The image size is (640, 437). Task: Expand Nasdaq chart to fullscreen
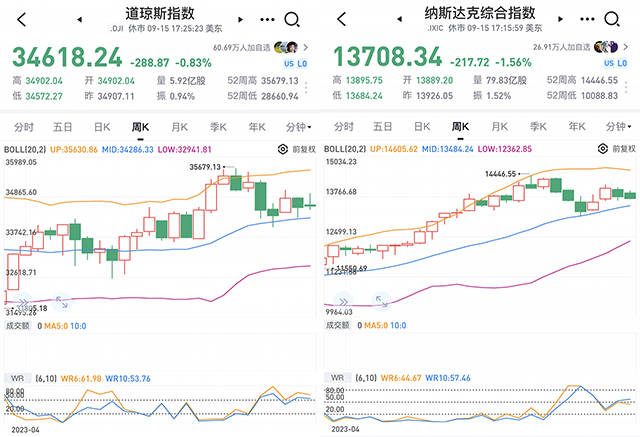pos(382,302)
